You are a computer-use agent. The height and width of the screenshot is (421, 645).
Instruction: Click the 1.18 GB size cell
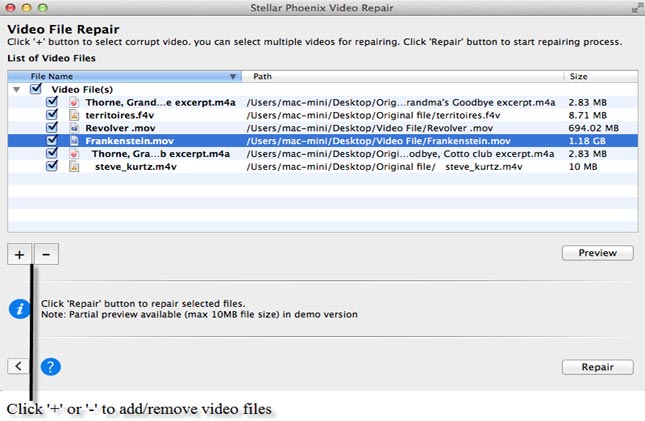(587, 141)
